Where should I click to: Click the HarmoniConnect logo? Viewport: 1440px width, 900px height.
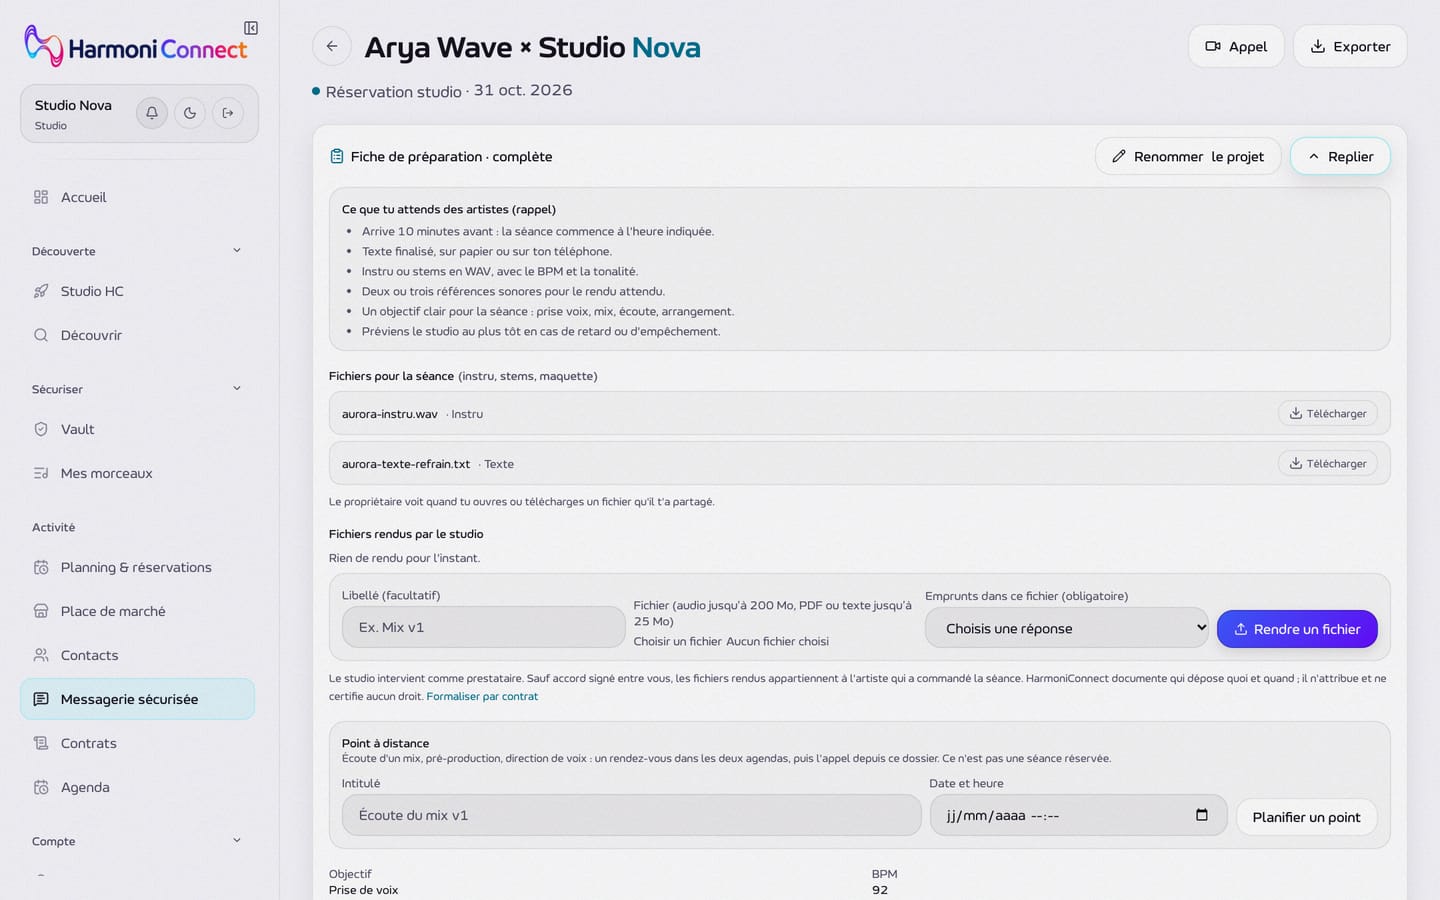136,47
